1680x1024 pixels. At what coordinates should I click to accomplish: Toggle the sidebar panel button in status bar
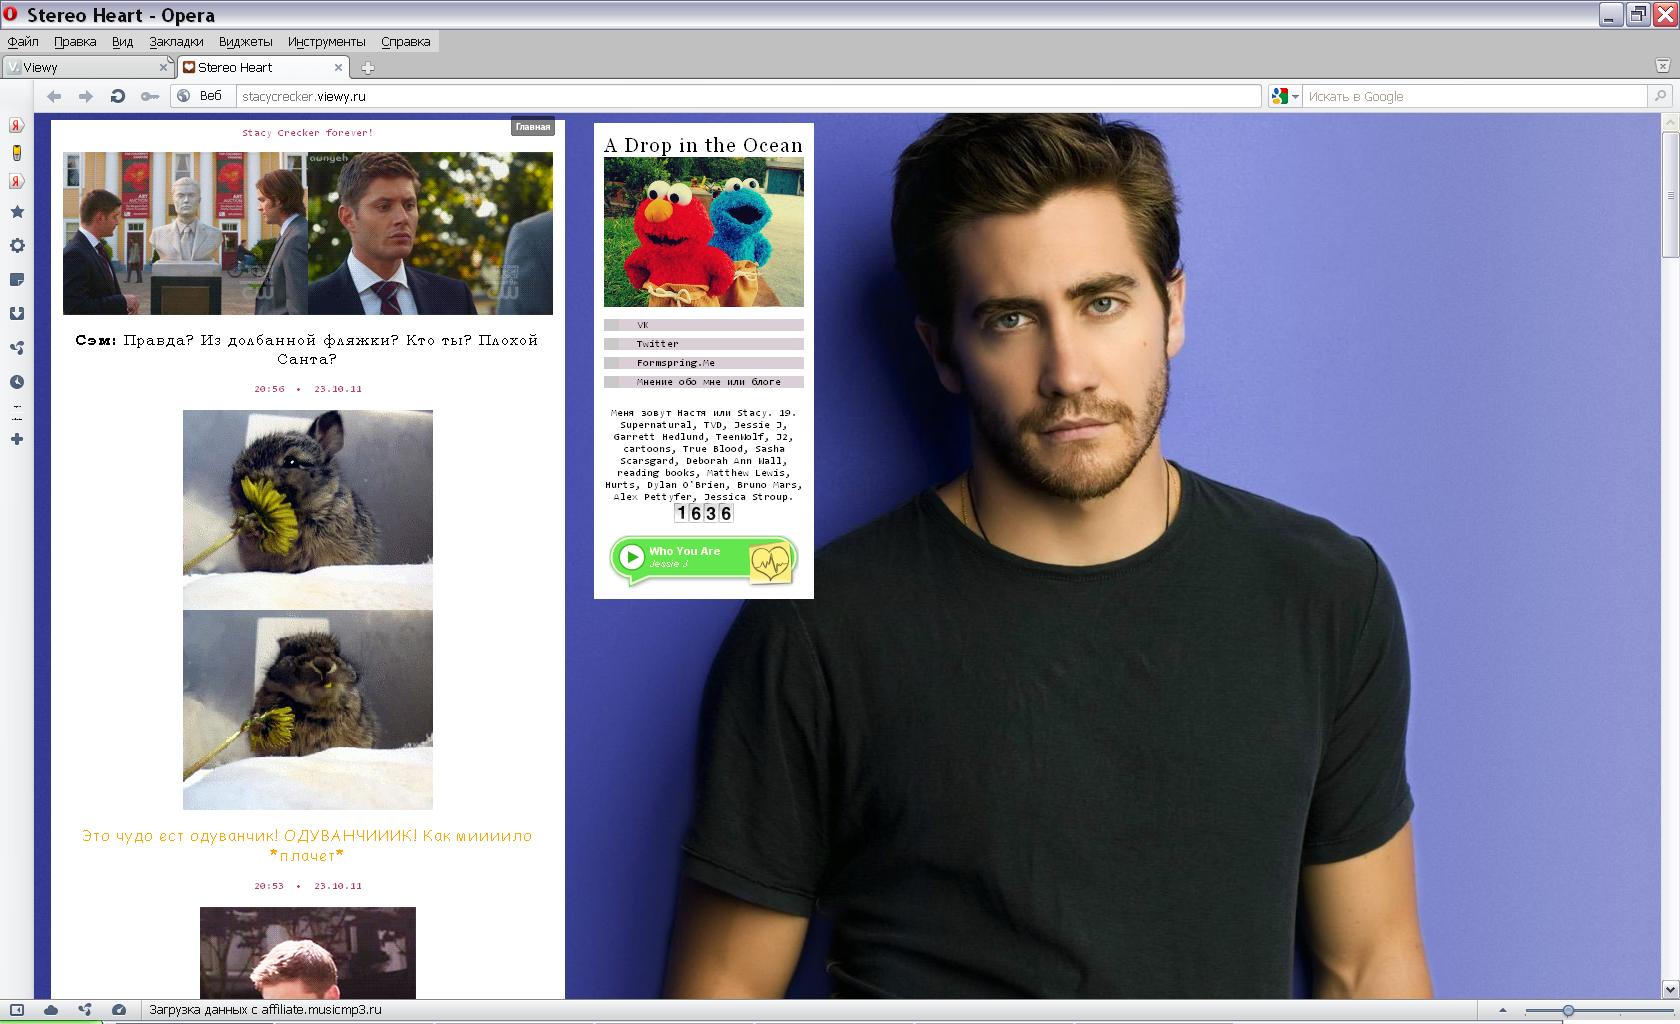17,1010
